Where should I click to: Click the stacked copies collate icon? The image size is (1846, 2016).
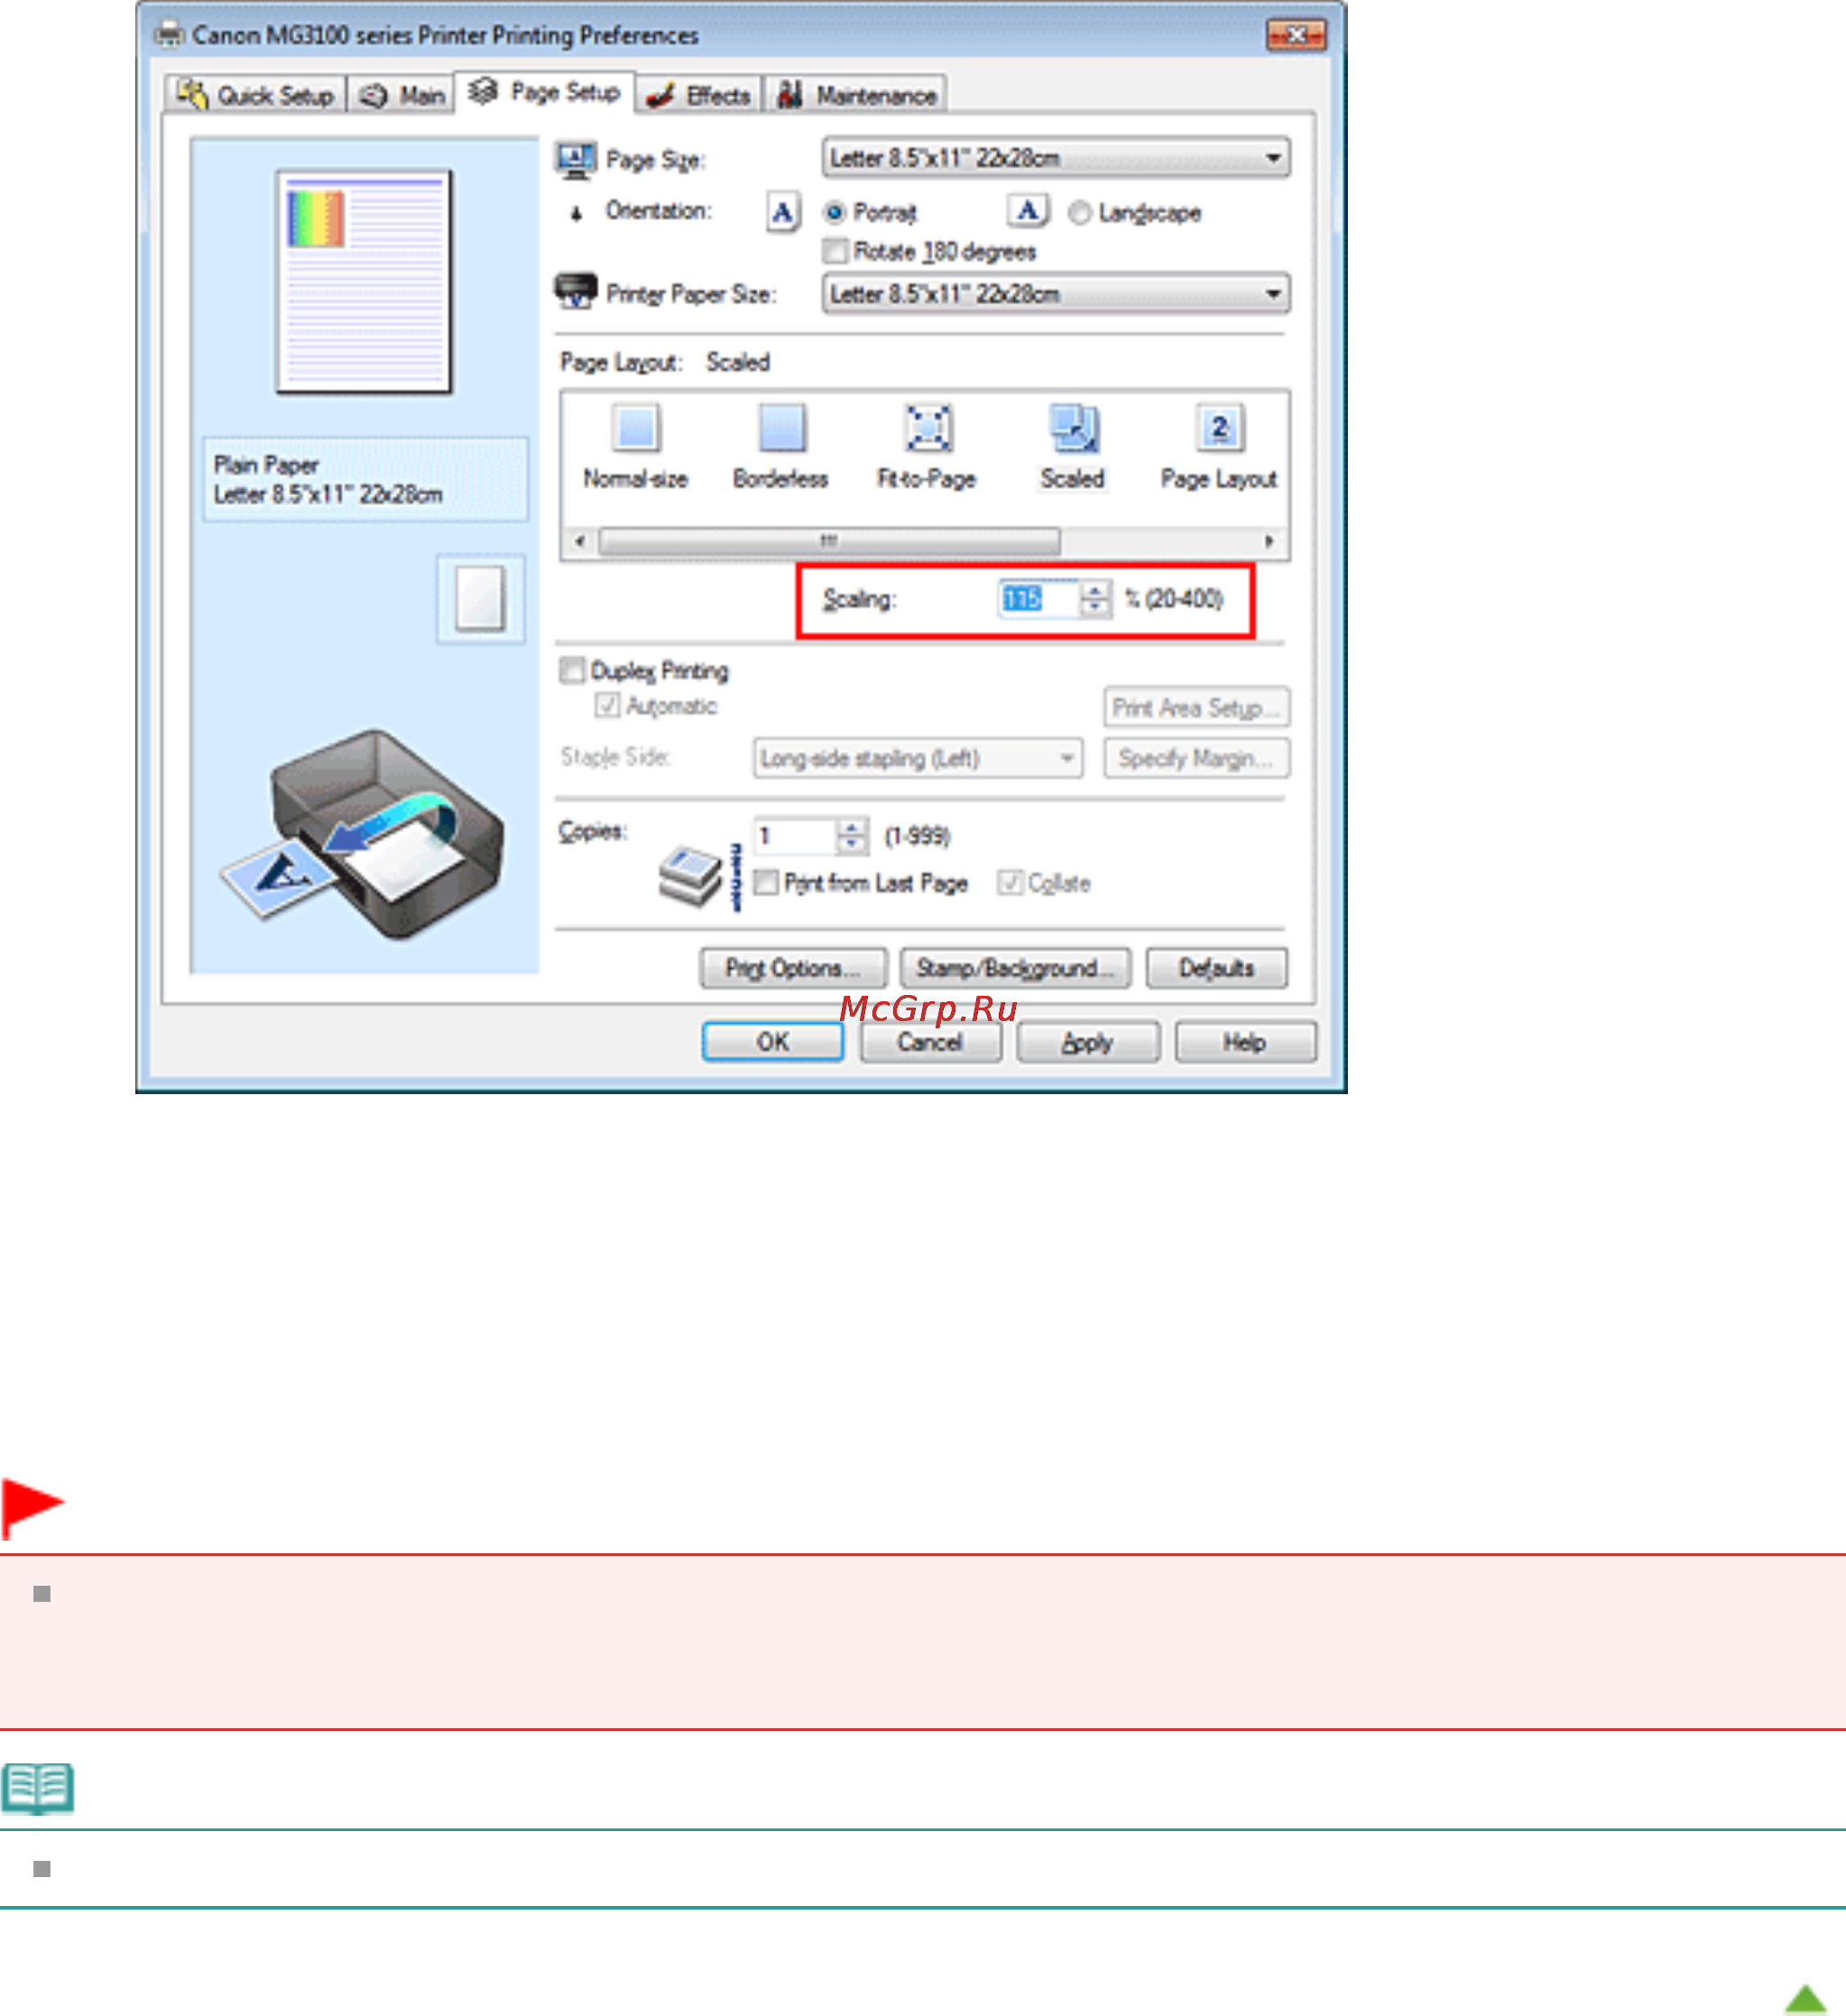point(700,876)
